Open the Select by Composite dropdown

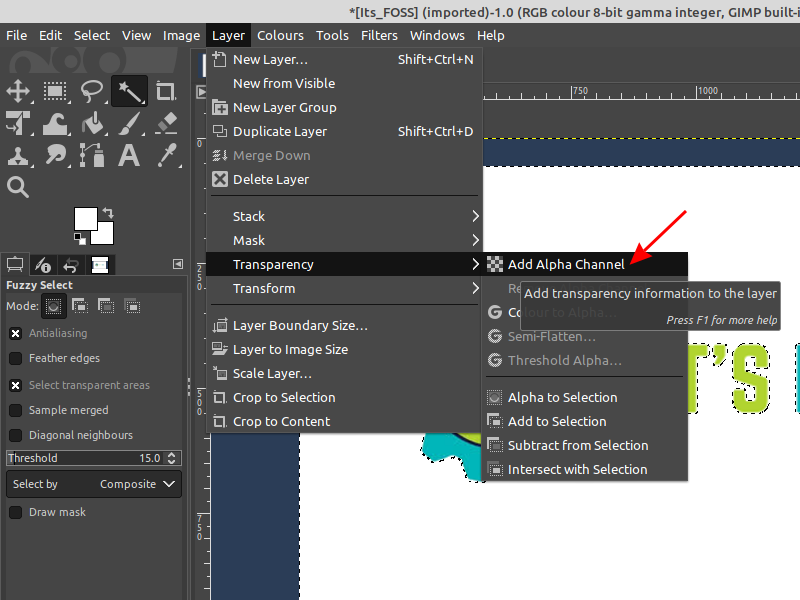click(135, 484)
